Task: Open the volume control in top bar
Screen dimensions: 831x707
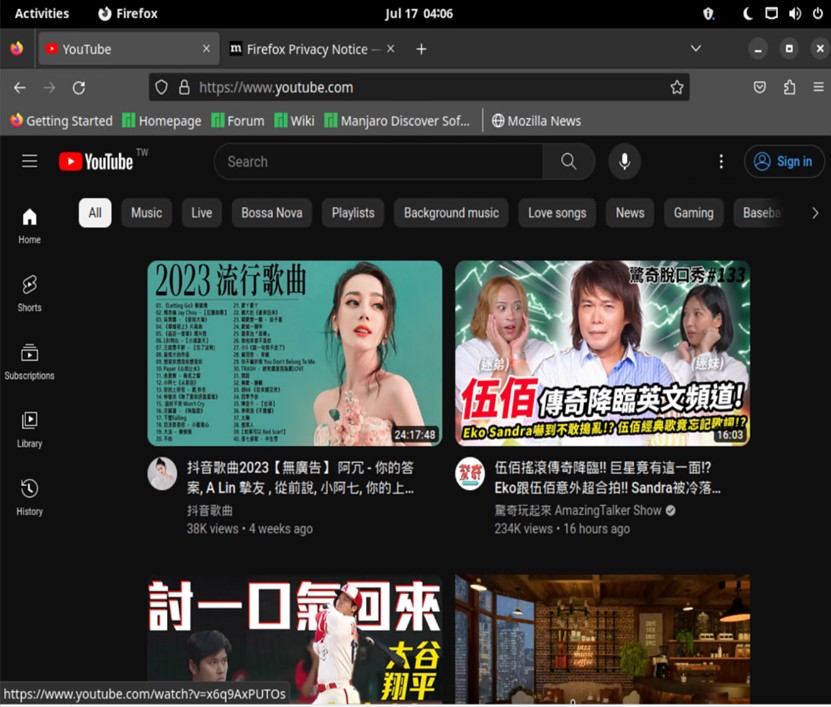Action: 794,14
